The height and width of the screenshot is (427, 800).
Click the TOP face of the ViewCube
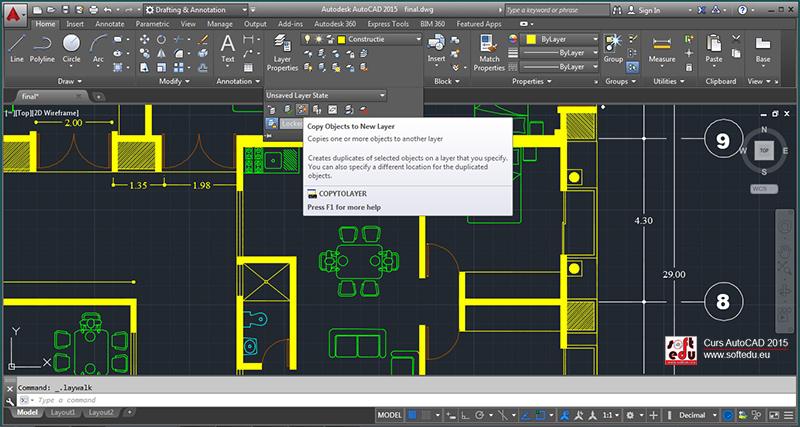pyautogui.click(x=764, y=150)
